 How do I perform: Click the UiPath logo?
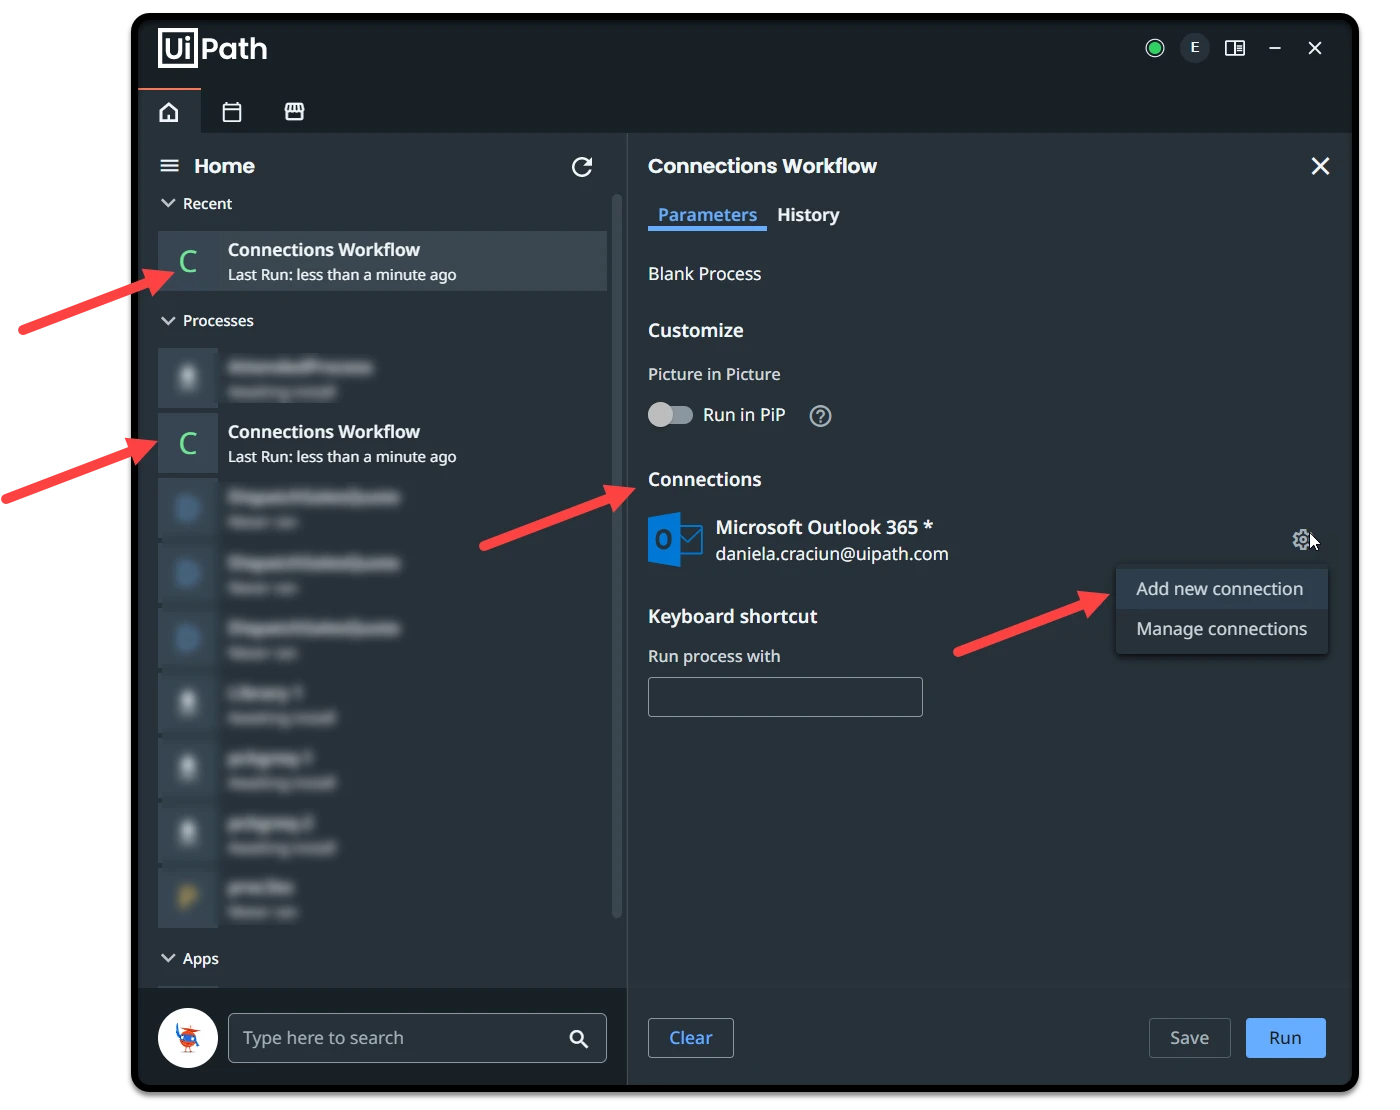click(x=213, y=48)
